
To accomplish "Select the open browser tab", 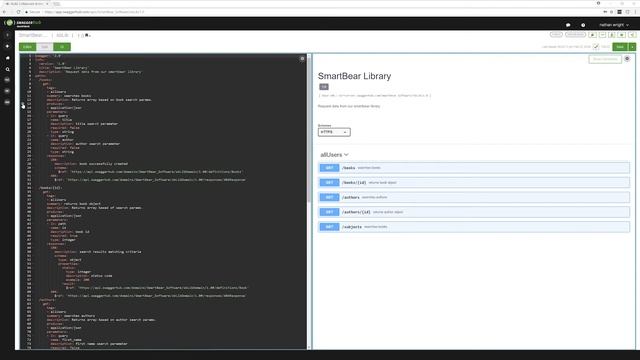I will pos(26,4).
